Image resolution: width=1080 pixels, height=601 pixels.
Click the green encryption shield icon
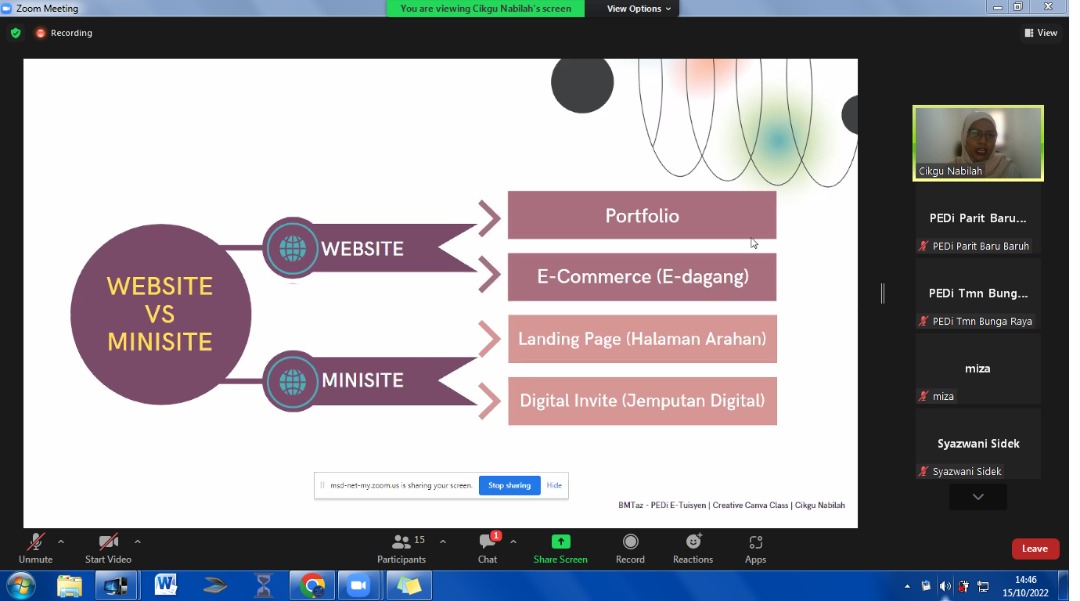(x=15, y=33)
